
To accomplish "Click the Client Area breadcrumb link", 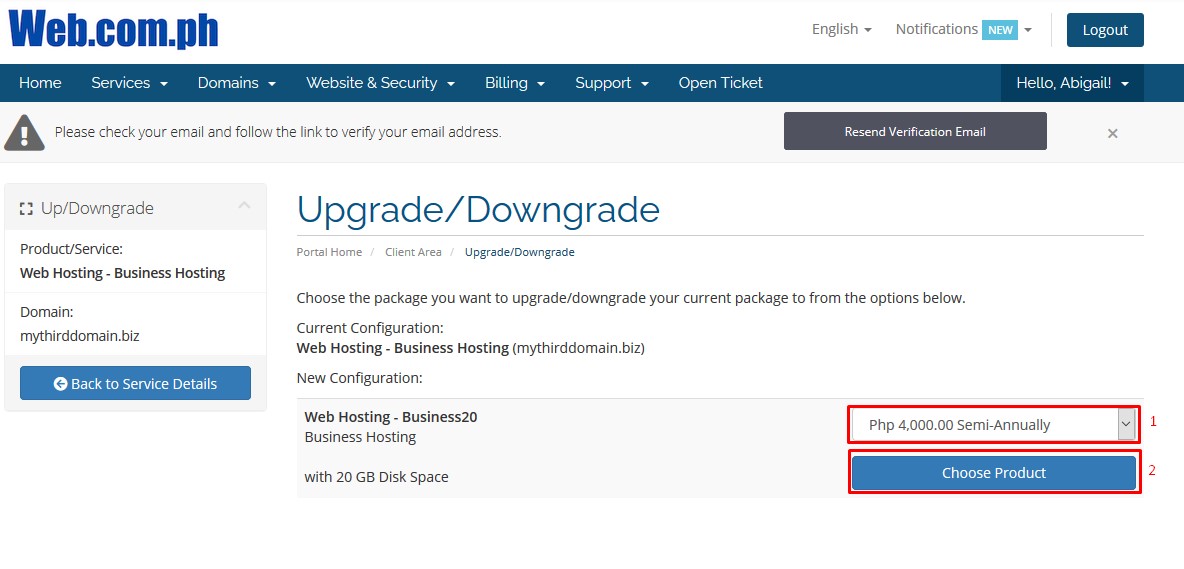I will (x=413, y=252).
